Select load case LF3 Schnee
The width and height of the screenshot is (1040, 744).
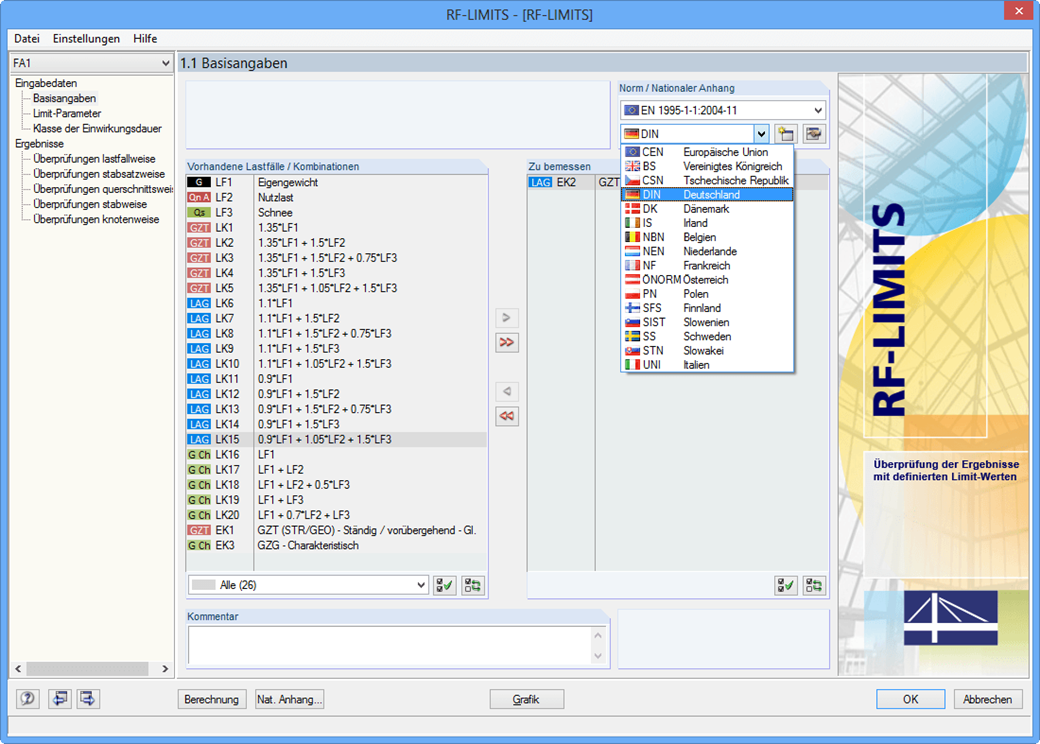336,213
